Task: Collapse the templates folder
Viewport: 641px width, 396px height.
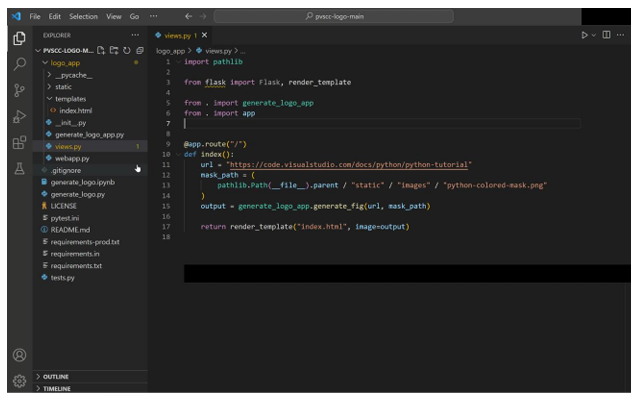Action: [49, 98]
